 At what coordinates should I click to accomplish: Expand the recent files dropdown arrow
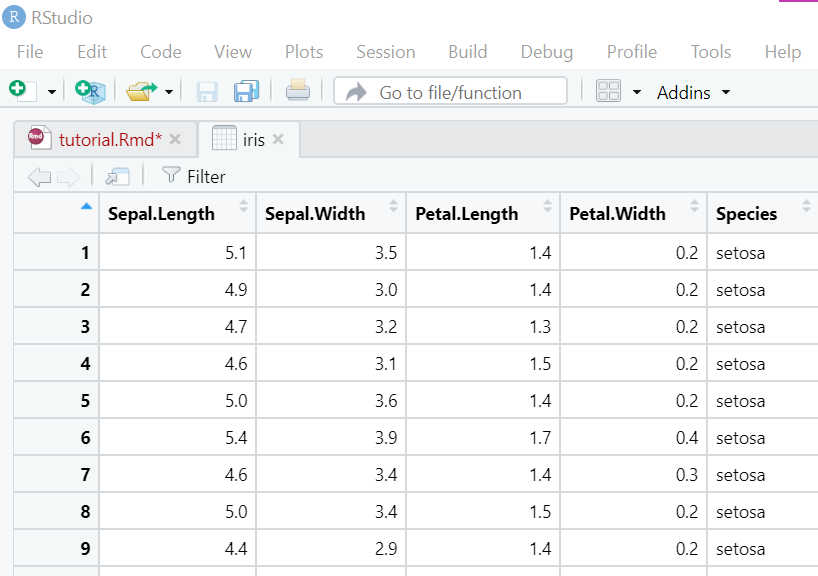click(x=169, y=92)
